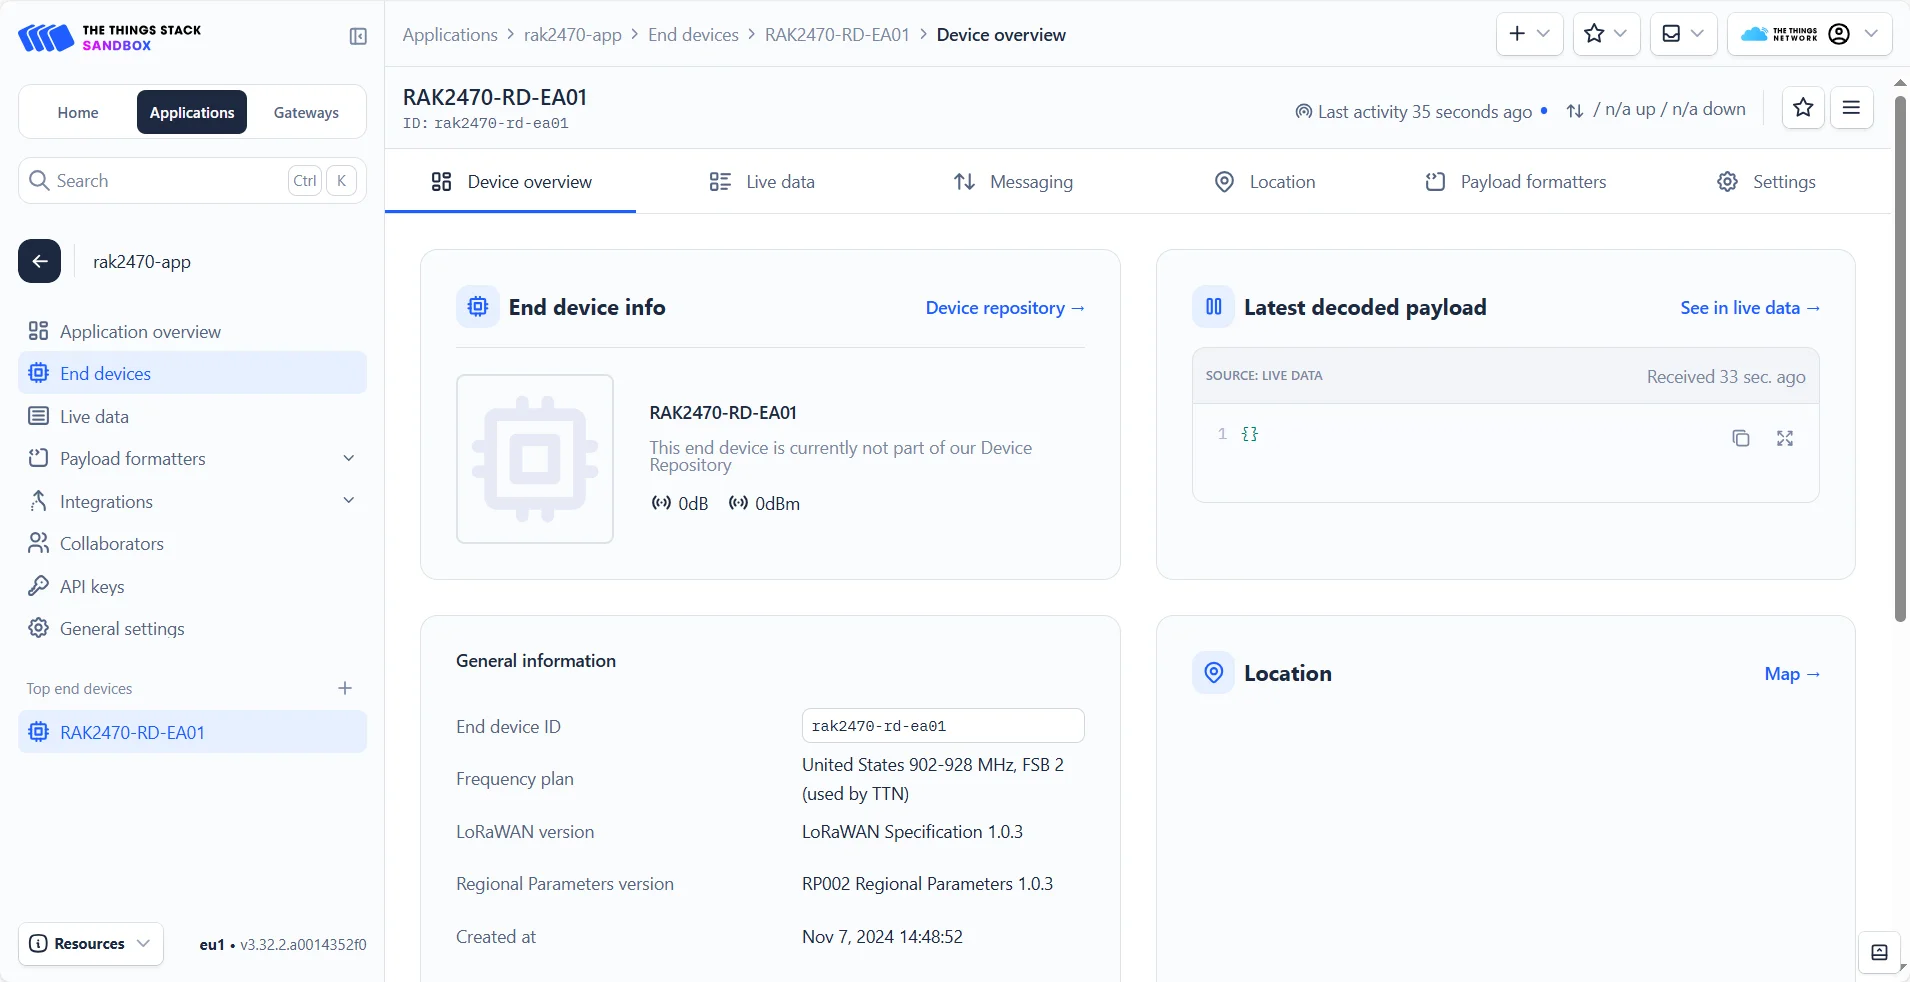Click End devices in the breadcrumb
1910x982 pixels.
coord(693,35)
